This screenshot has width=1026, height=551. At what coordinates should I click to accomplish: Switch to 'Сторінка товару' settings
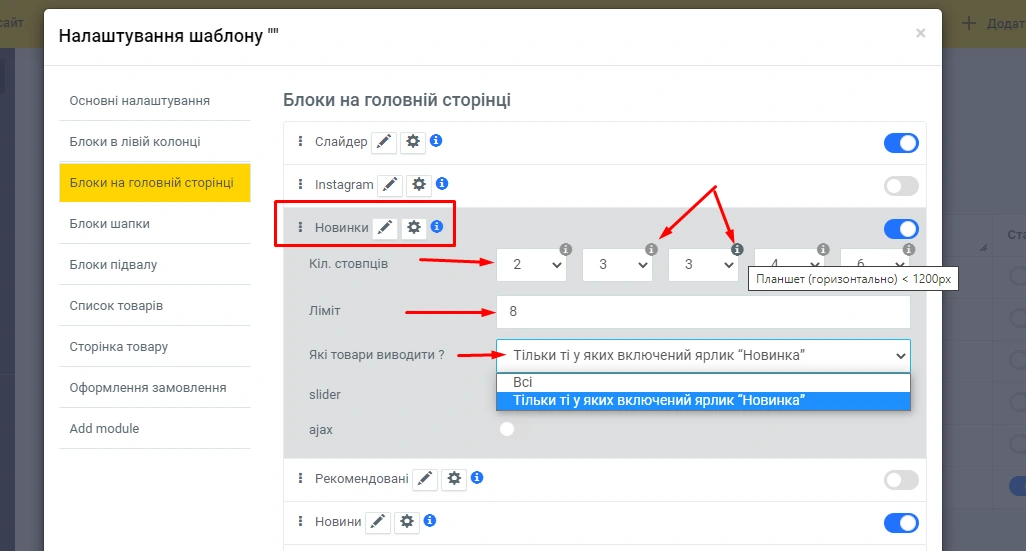point(119,347)
